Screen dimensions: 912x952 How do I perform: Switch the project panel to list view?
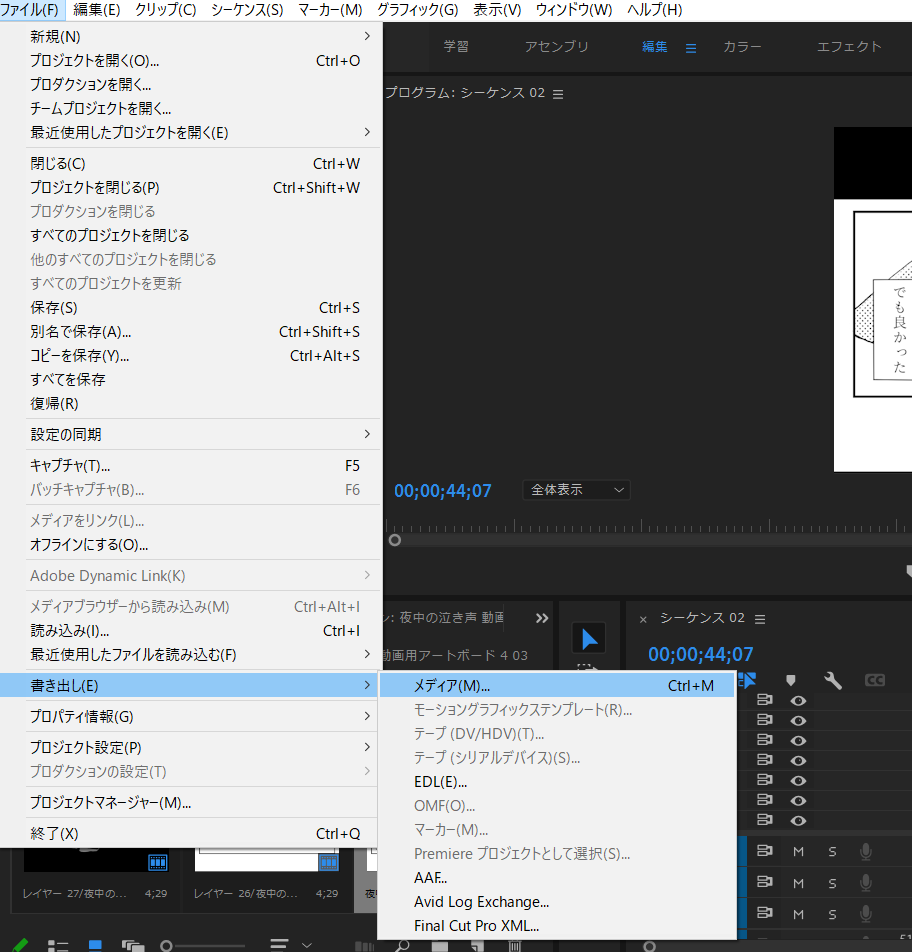[59, 943]
